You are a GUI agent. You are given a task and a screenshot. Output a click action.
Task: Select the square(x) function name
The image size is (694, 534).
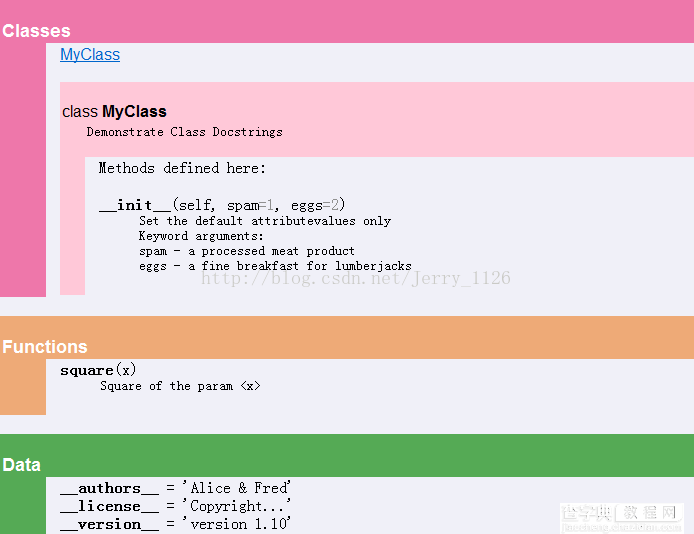coord(98,370)
